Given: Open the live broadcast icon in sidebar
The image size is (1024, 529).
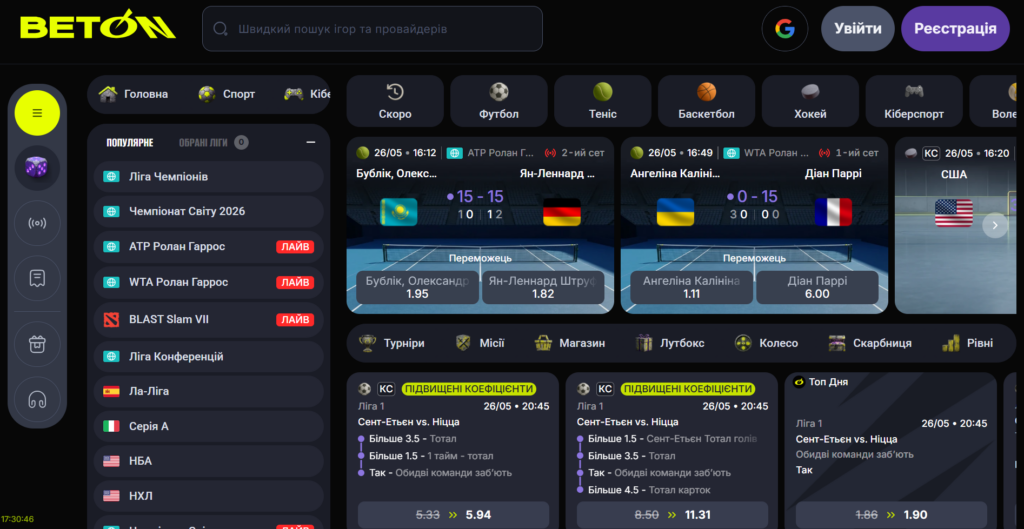Looking at the screenshot, I should 37,223.
